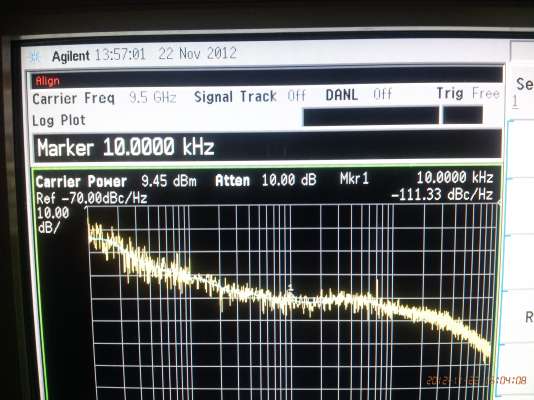Click the 22 Nov 2012 date display
The image size is (534, 400).
198,53
